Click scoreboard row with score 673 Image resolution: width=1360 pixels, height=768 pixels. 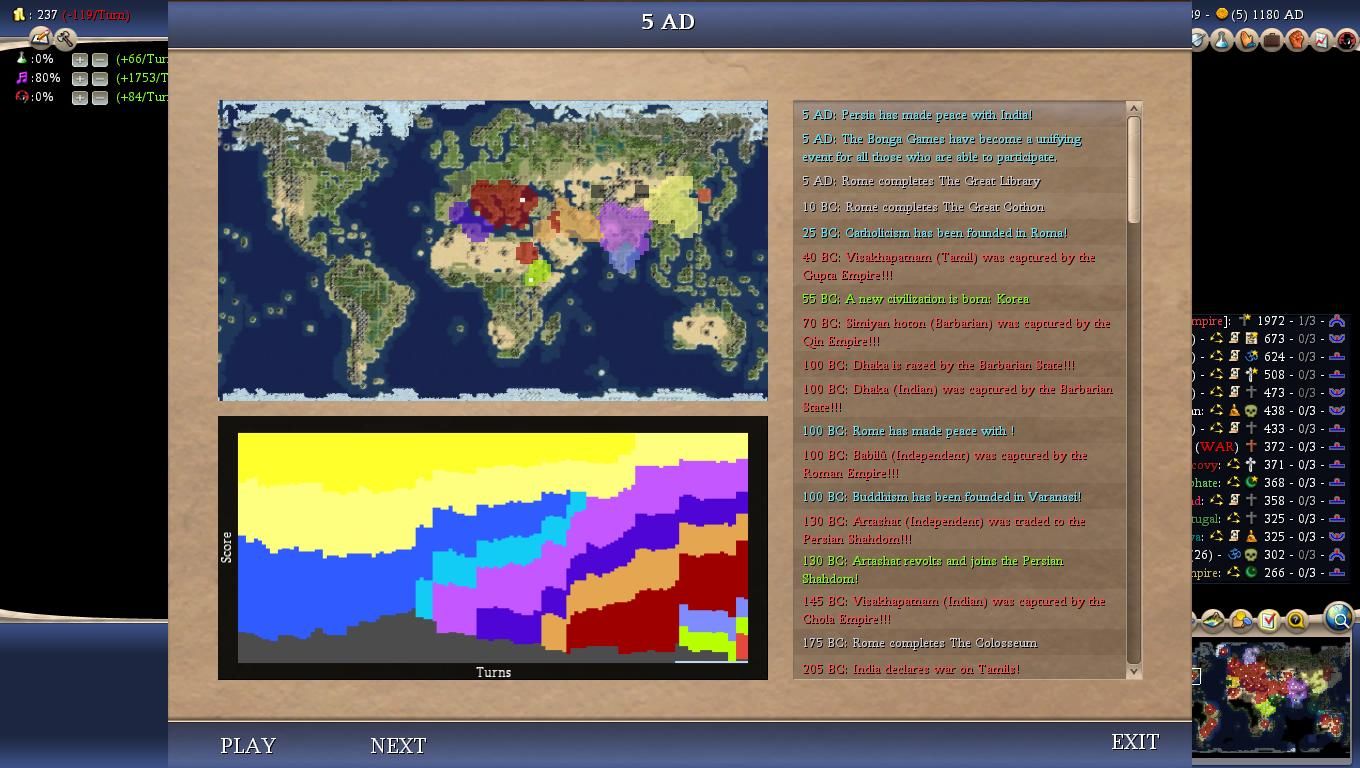[x=1270, y=339]
